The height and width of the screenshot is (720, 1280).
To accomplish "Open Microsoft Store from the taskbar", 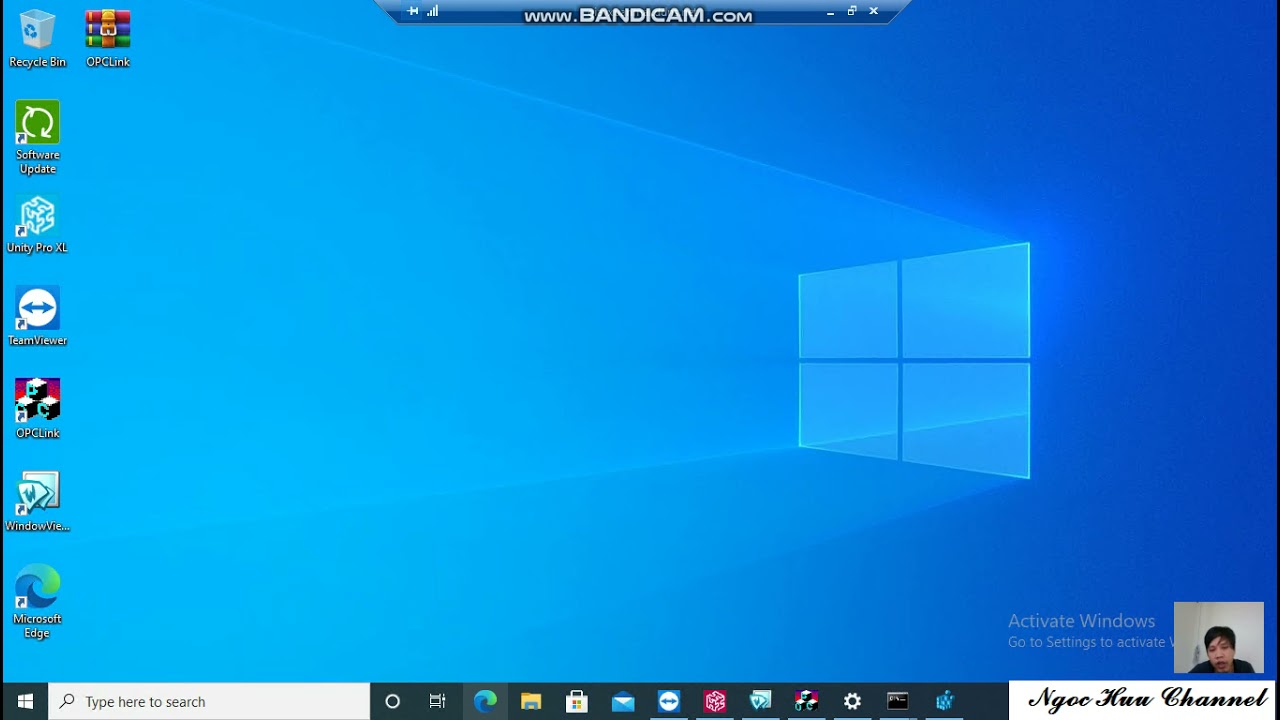I will [x=577, y=702].
